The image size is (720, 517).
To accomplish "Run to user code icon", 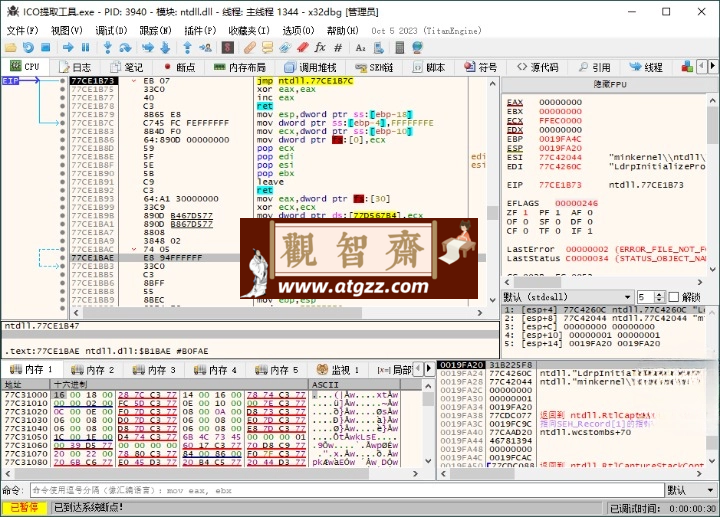I will pos(205,47).
